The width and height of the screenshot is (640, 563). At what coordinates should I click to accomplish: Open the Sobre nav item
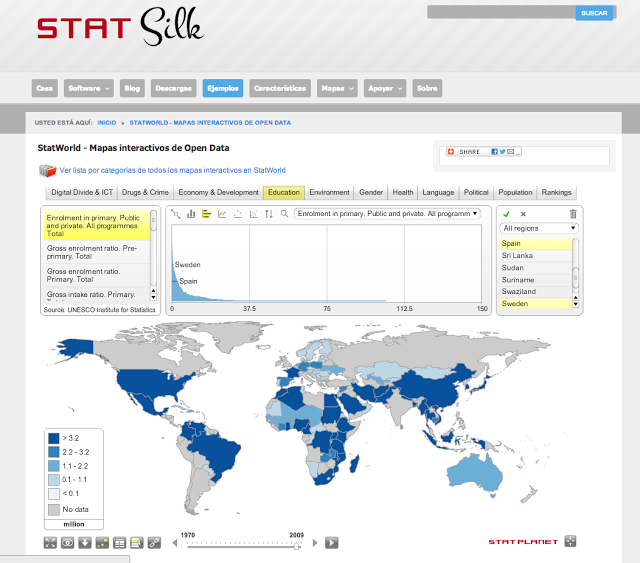click(x=427, y=88)
